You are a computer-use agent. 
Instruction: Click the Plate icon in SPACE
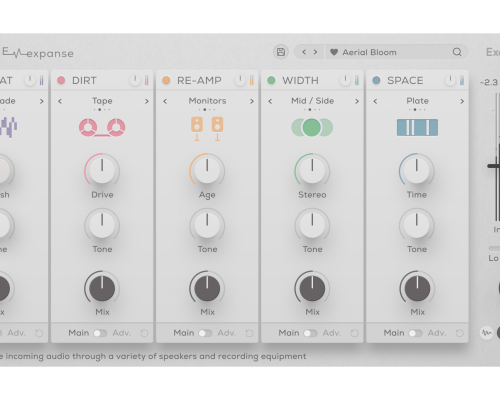point(417,127)
